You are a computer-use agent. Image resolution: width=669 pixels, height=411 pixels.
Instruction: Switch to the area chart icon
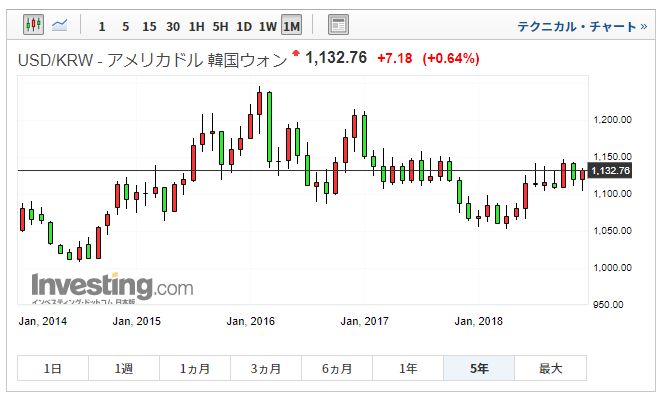(x=61, y=23)
